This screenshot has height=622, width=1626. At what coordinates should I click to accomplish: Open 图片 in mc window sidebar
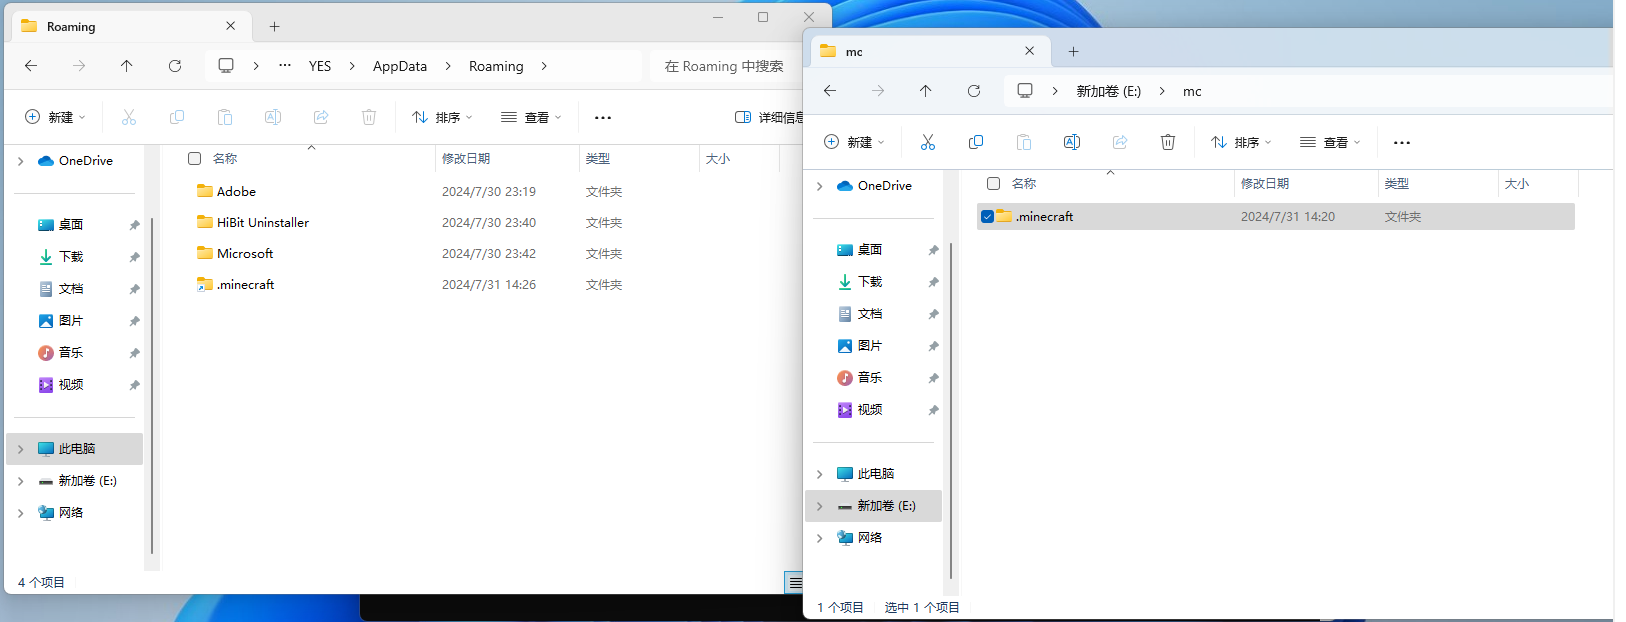coord(870,346)
